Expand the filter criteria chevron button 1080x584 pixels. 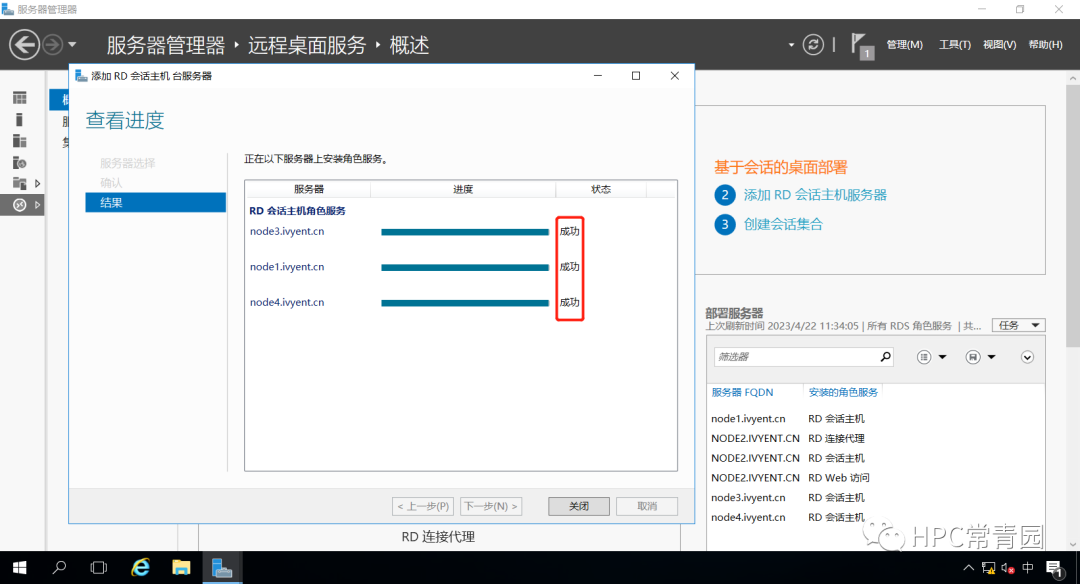pos(1027,357)
